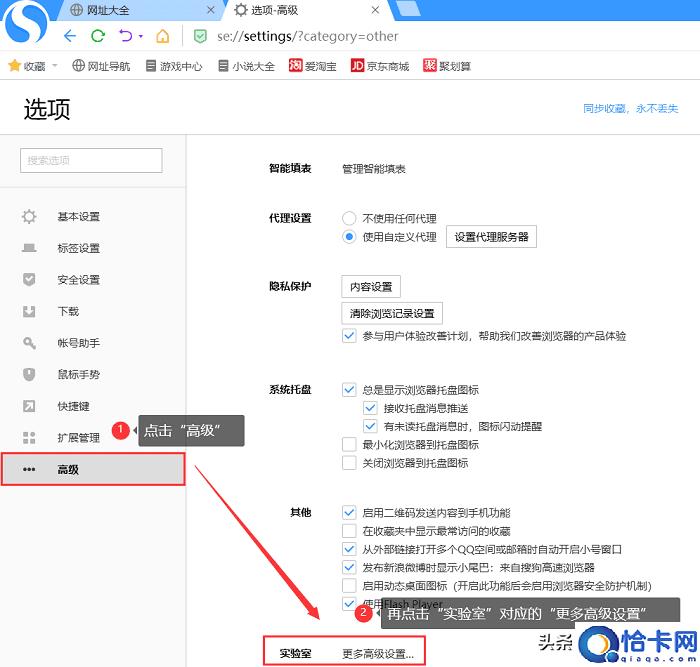Click the 同步收藏，永不丢失 link
700x667 pixels.
(630, 108)
